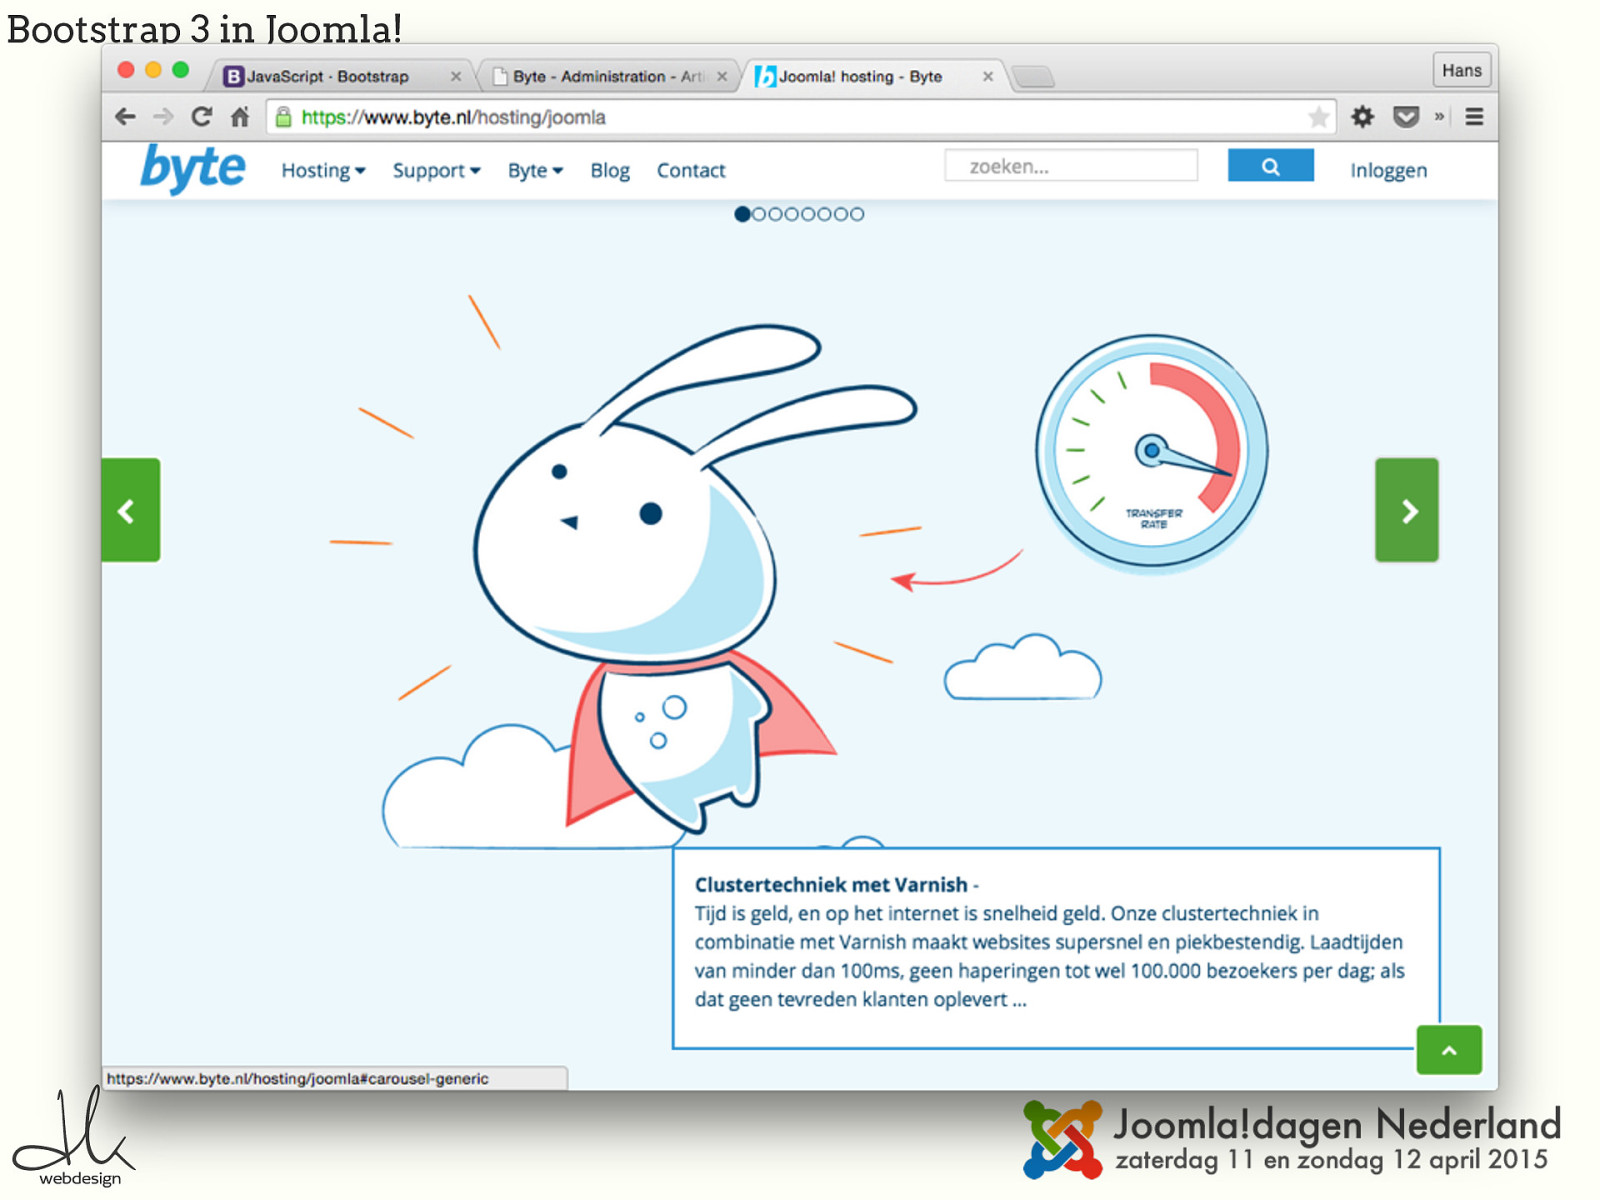1600x1200 pixels.
Task: Click the Clustertechniek met Varnish heading
Action: [x=831, y=885]
